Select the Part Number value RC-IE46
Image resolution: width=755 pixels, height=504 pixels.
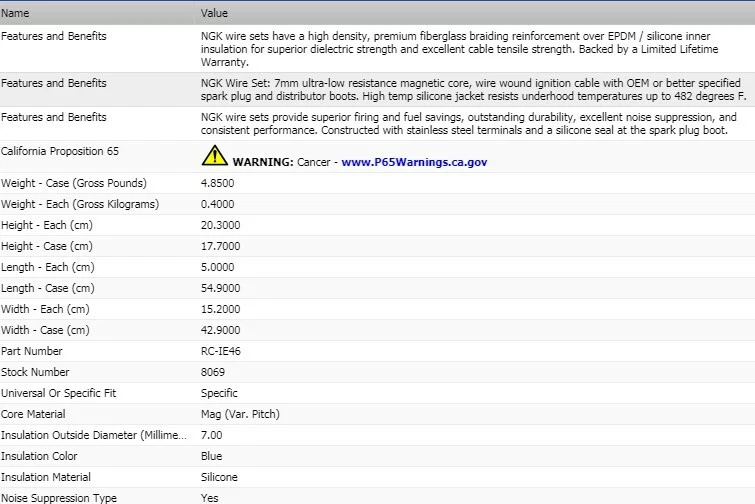pos(221,351)
